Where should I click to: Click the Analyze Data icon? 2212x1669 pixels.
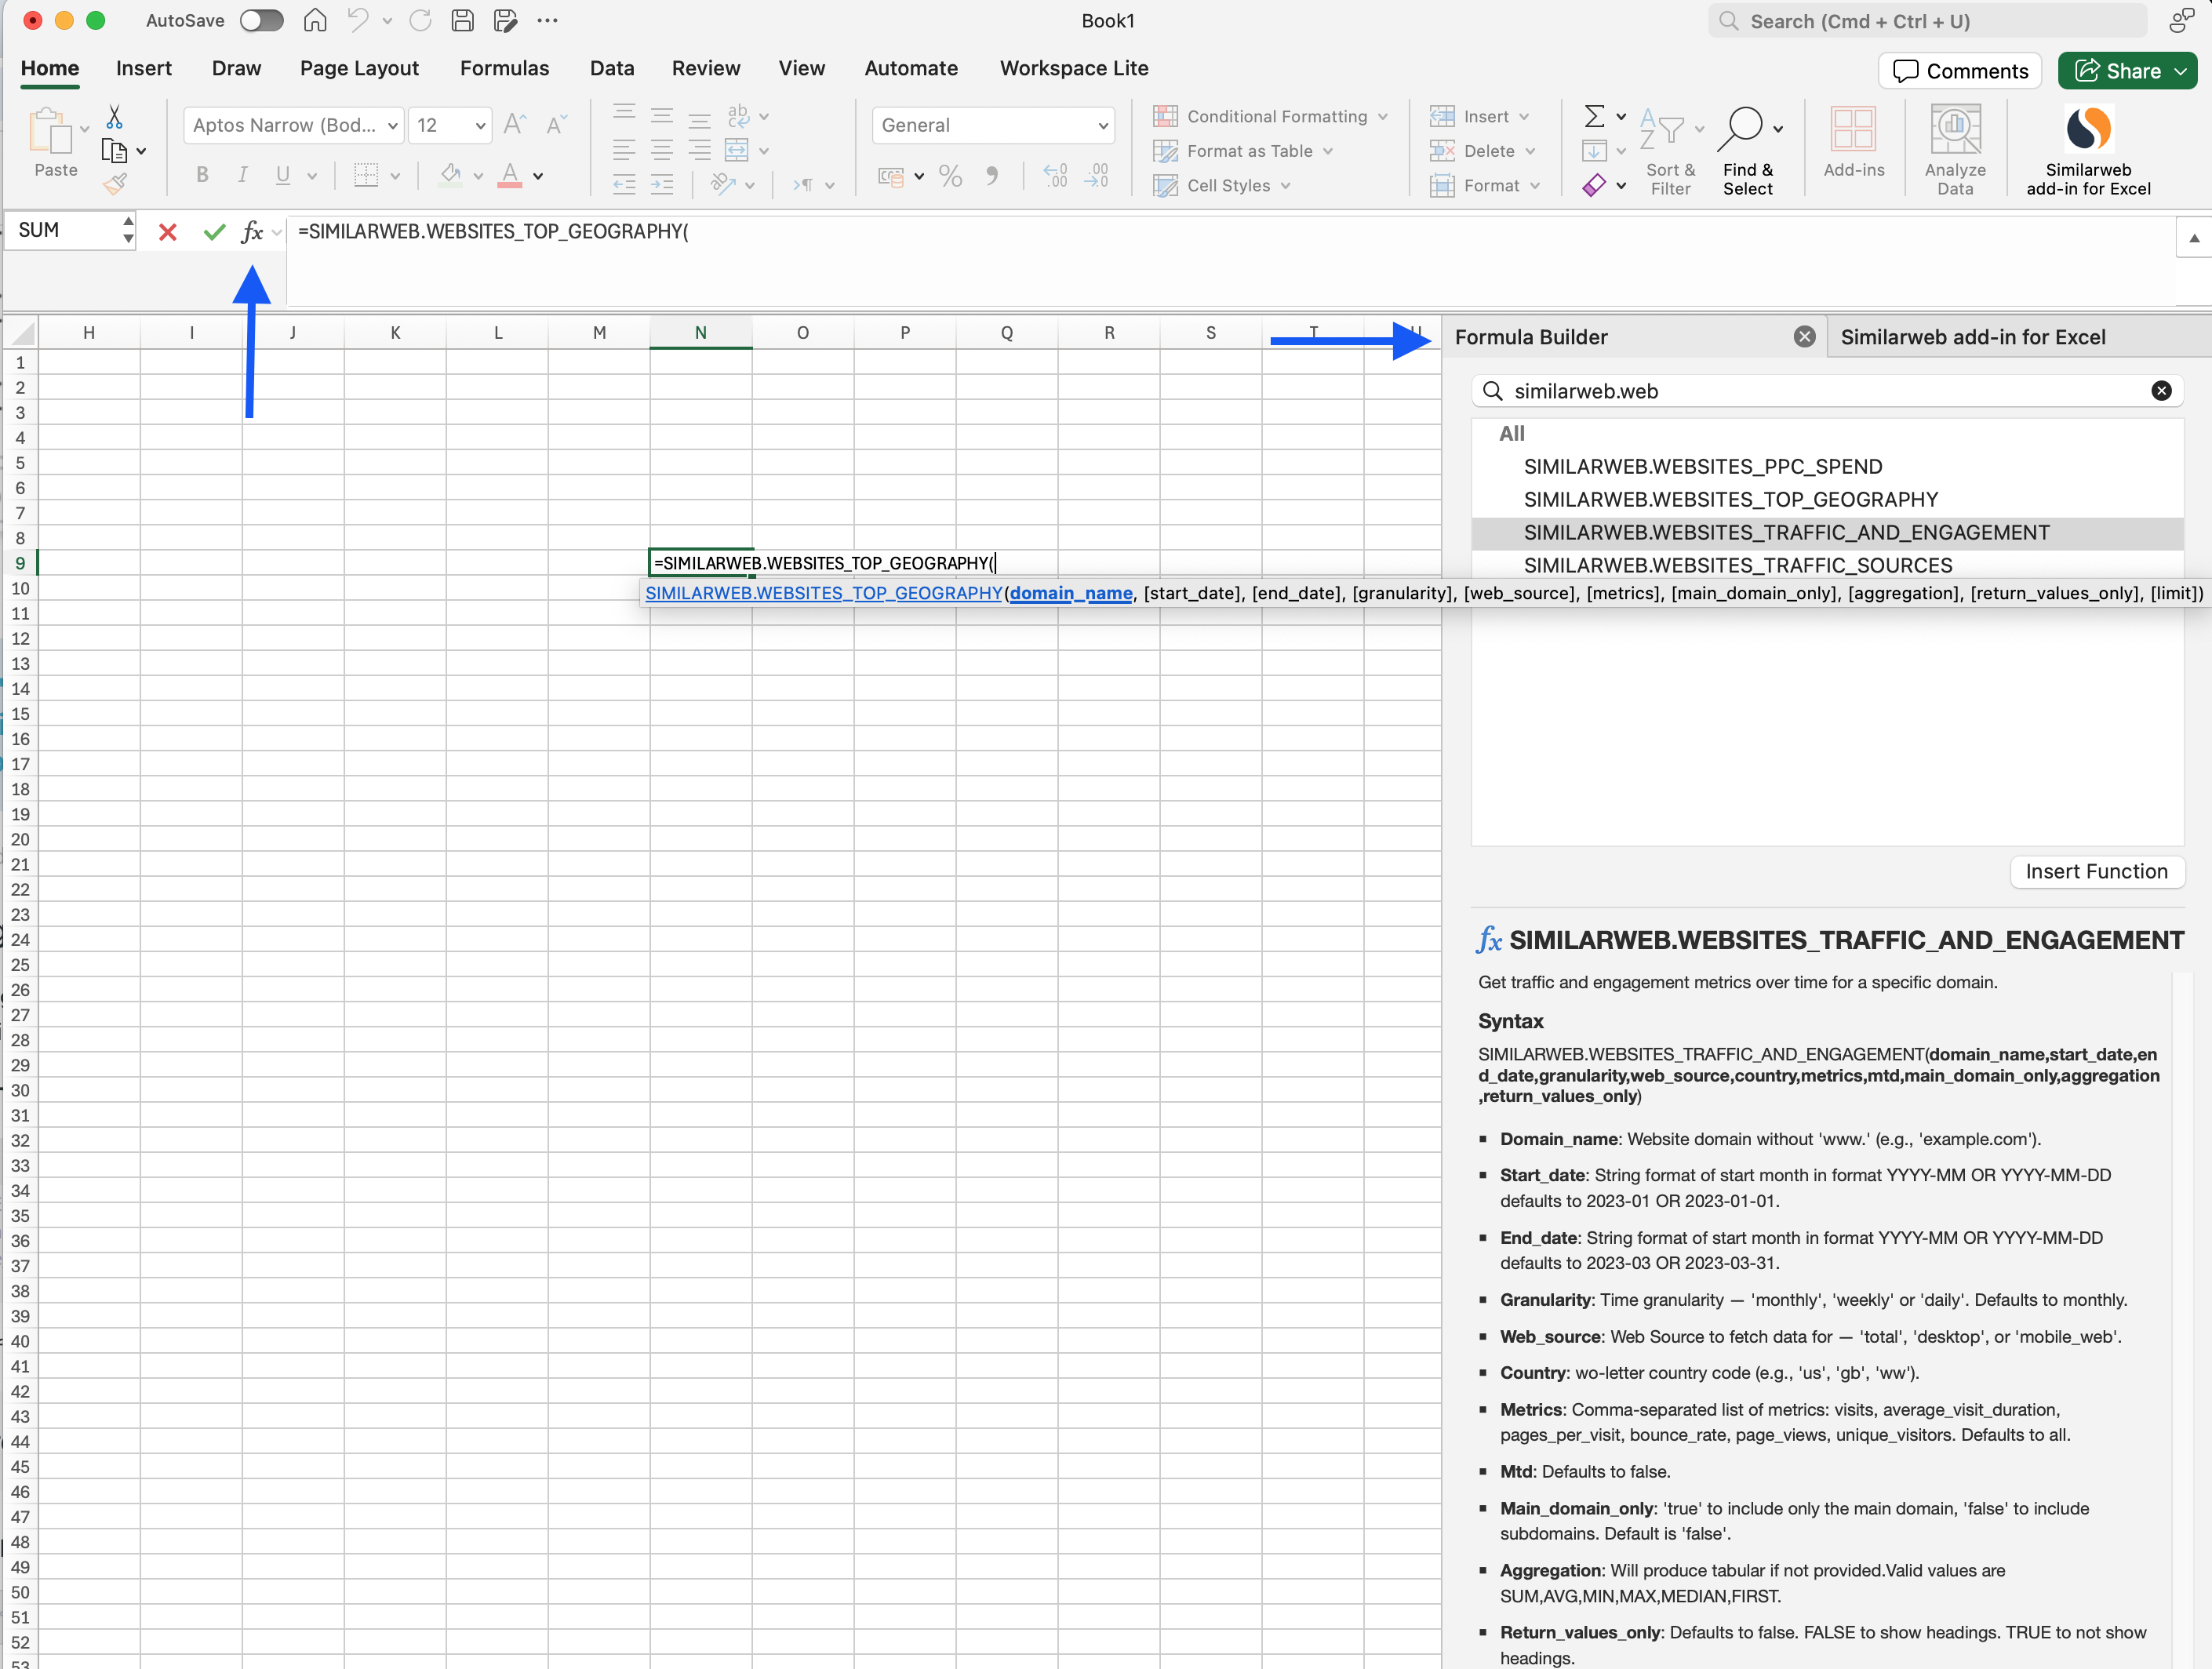[1955, 150]
